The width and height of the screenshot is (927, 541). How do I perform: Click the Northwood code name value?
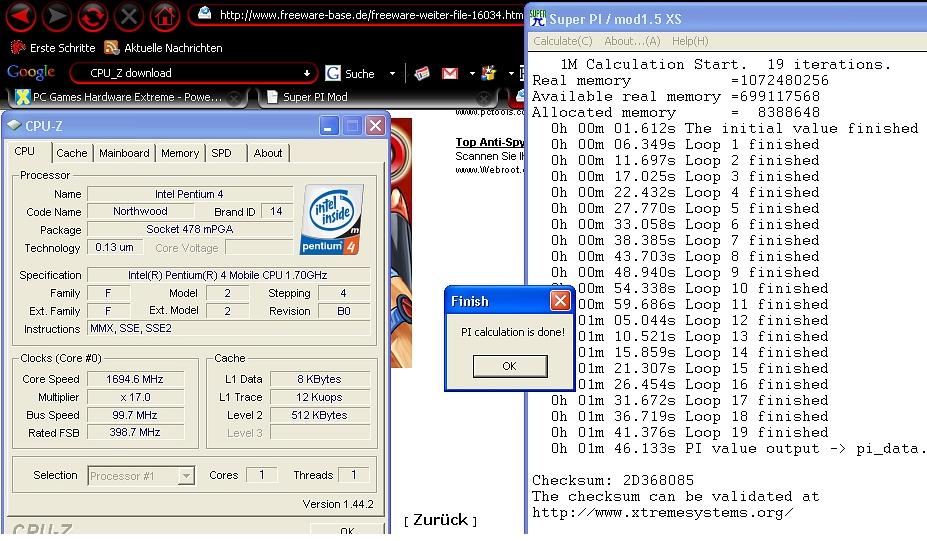click(140, 211)
